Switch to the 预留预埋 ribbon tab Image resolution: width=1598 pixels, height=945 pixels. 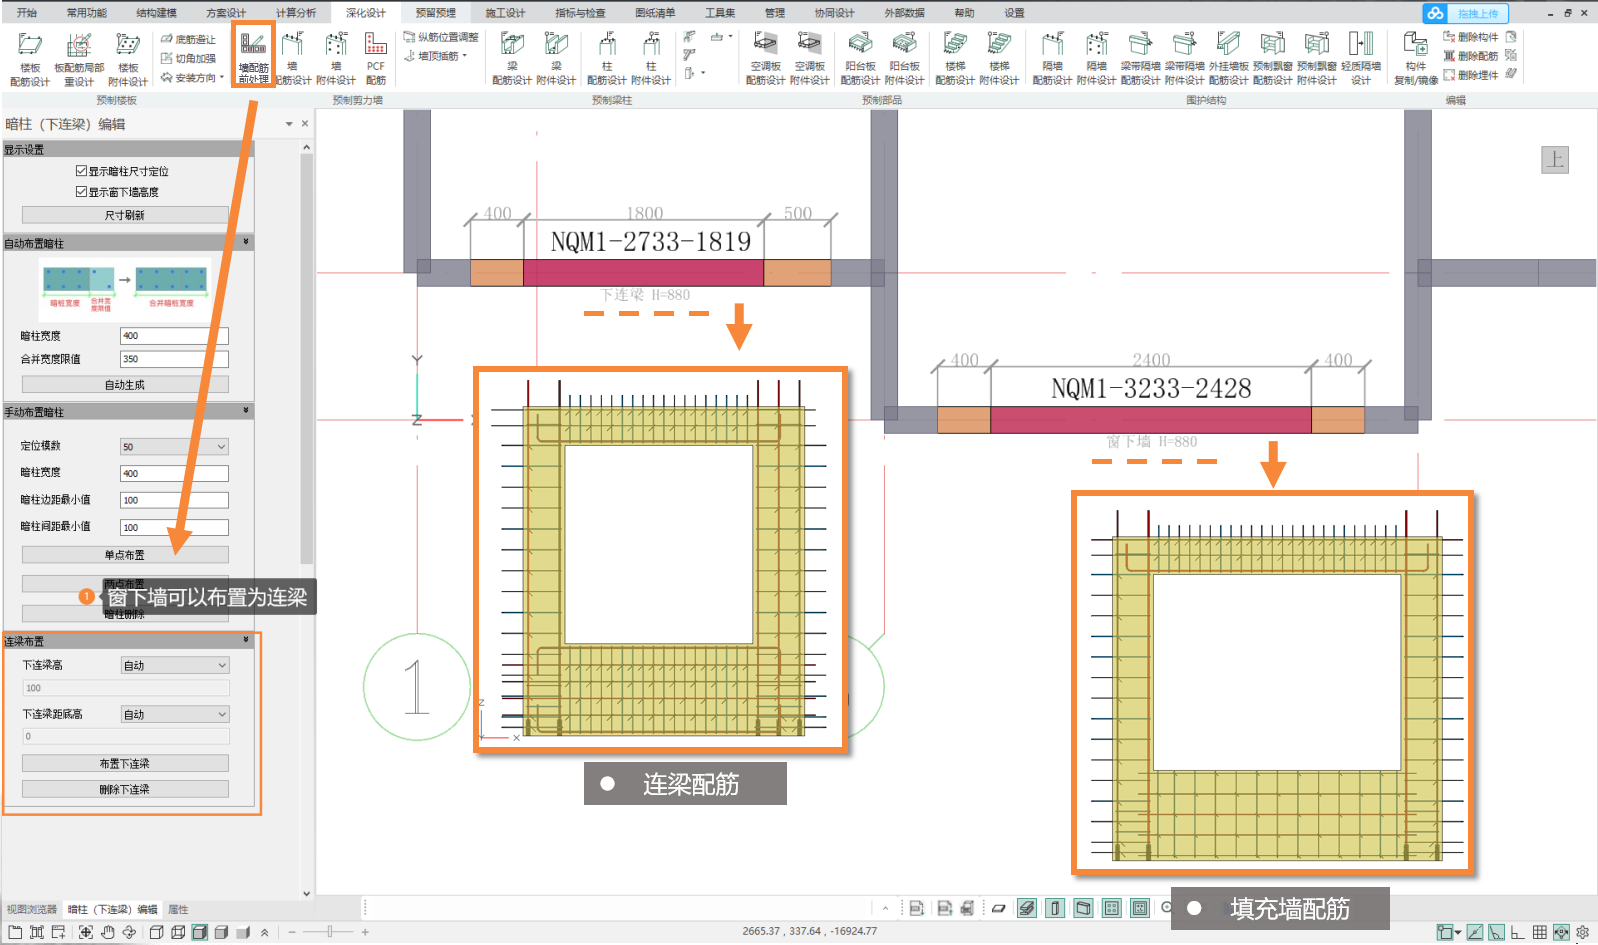tap(435, 13)
